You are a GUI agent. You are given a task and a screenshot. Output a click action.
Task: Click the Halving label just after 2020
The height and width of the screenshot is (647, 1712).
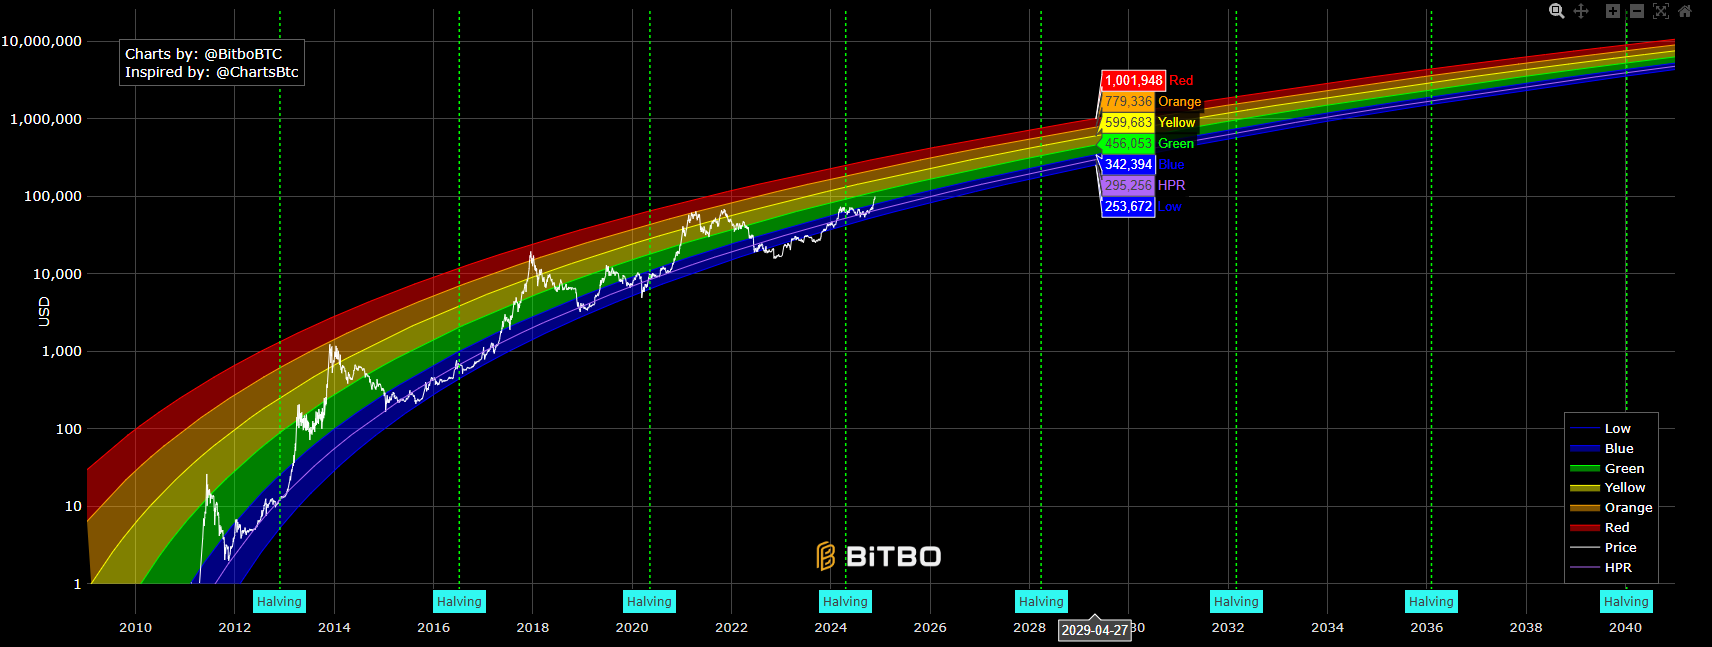click(x=649, y=601)
